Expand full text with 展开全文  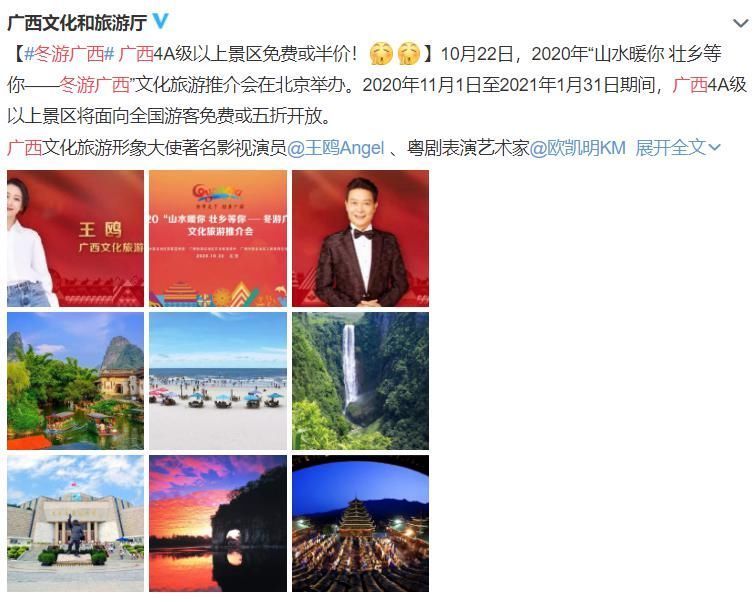677,148
